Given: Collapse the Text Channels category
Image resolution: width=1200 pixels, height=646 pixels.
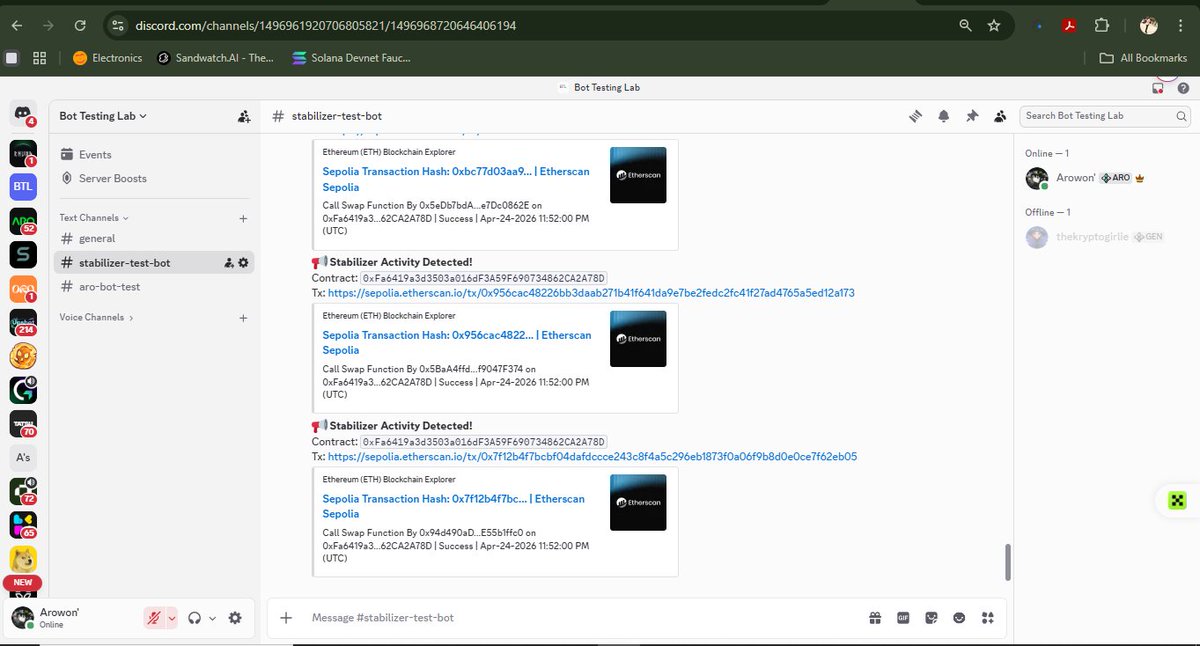Looking at the screenshot, I should (91, 217).
